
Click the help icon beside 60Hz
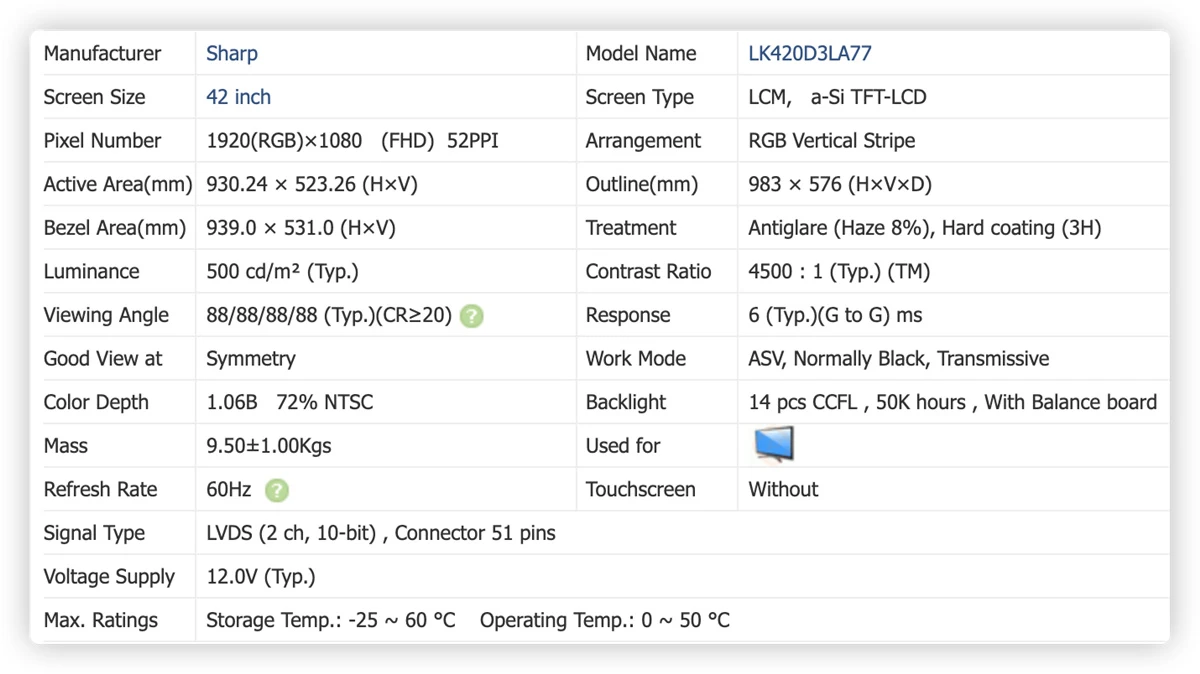point(277,490)
